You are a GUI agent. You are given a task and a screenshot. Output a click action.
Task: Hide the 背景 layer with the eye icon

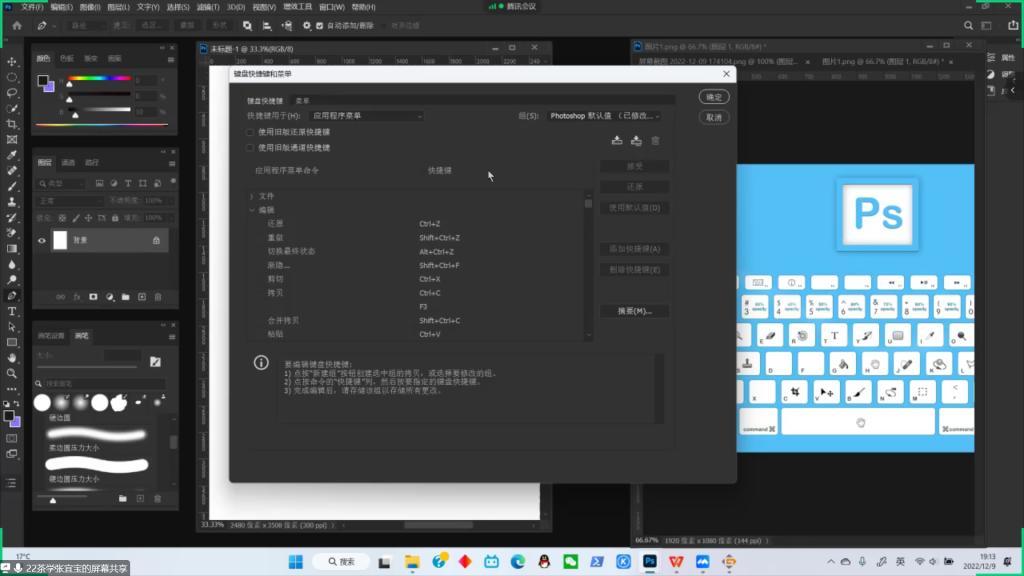42,240
